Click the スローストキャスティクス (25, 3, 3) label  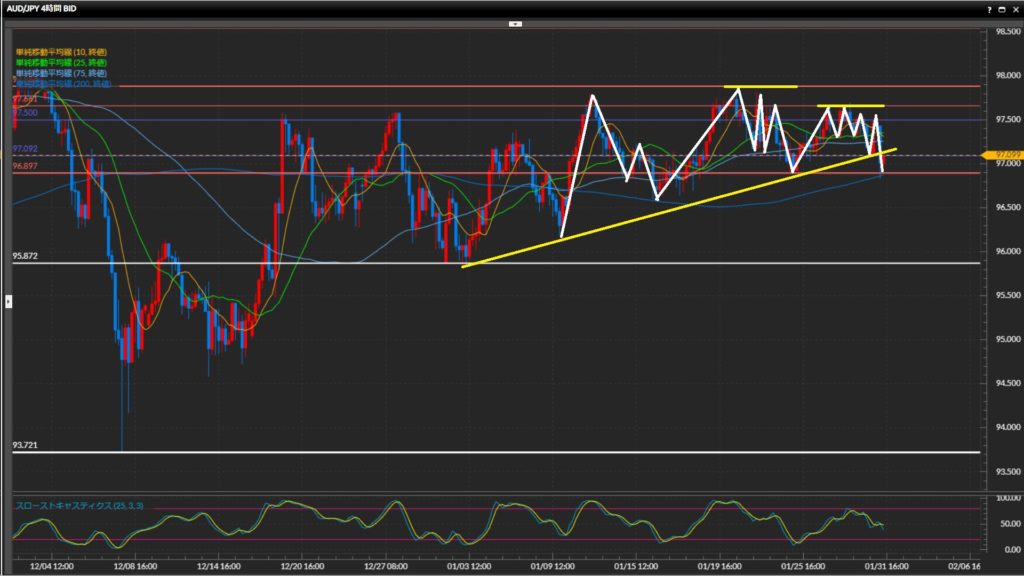[78, 506]
